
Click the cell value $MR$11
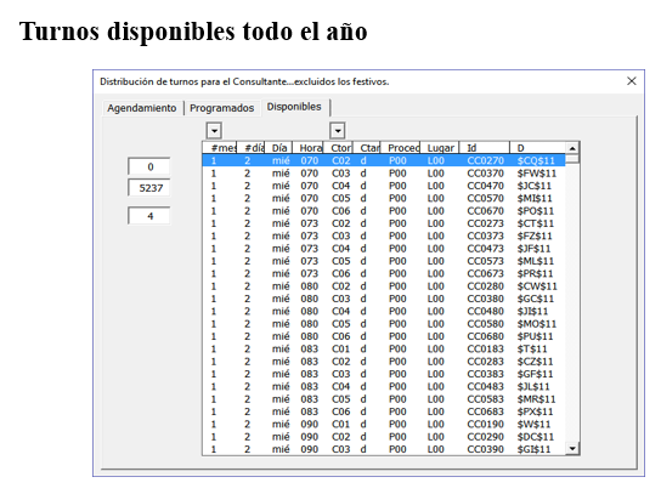point(536,399)
